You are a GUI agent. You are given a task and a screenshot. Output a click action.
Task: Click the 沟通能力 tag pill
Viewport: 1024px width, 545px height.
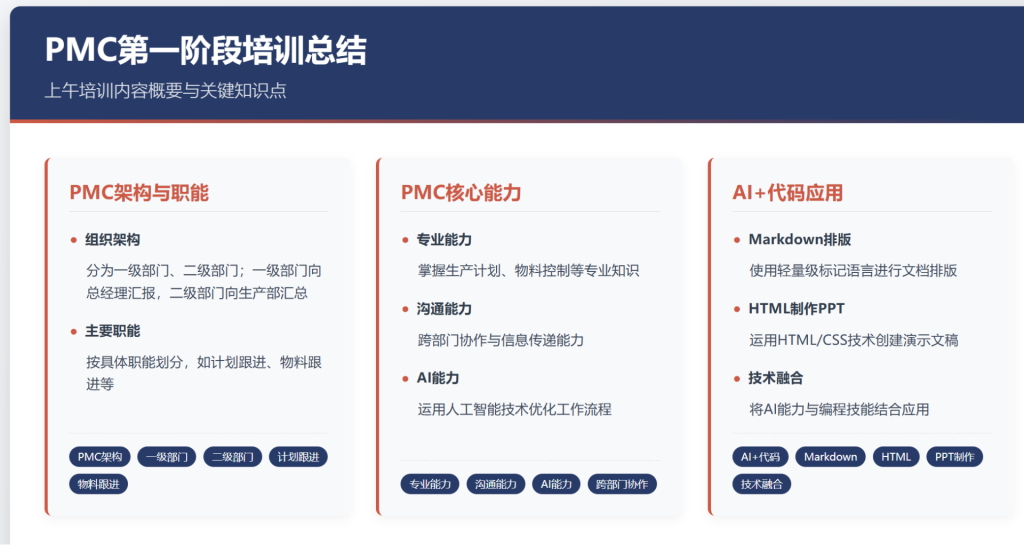[x=496, y=484]
